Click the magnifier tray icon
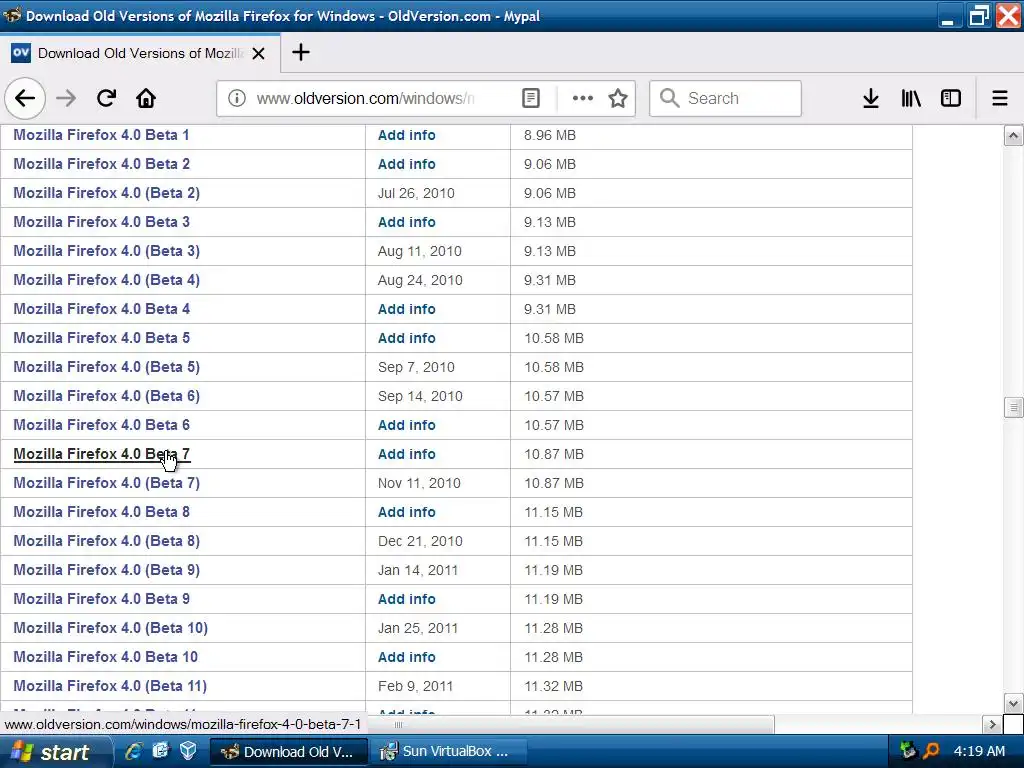Image resolution: width=1024 pixels, height=768 pixels. (931, 752)
